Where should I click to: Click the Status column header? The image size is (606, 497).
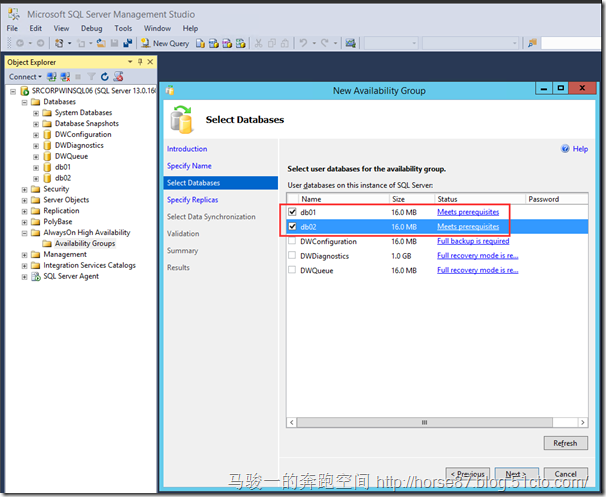tap(480, 199)
